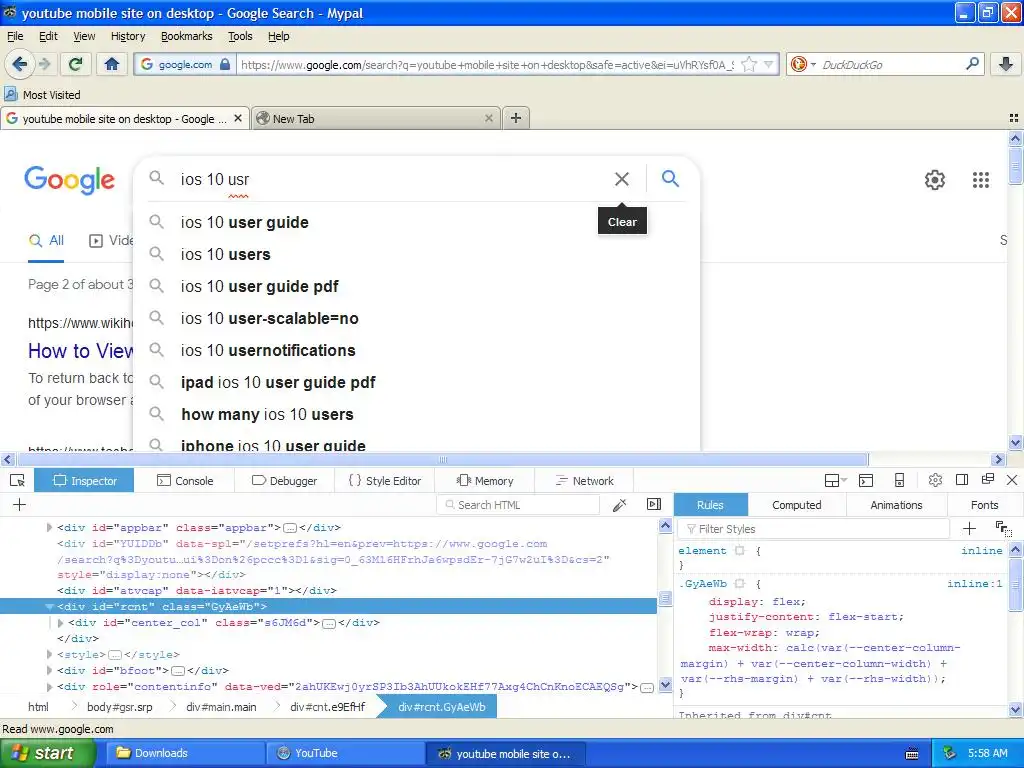
Task: Open the Bookmarks menu
Action: click(x=186, y=36)
